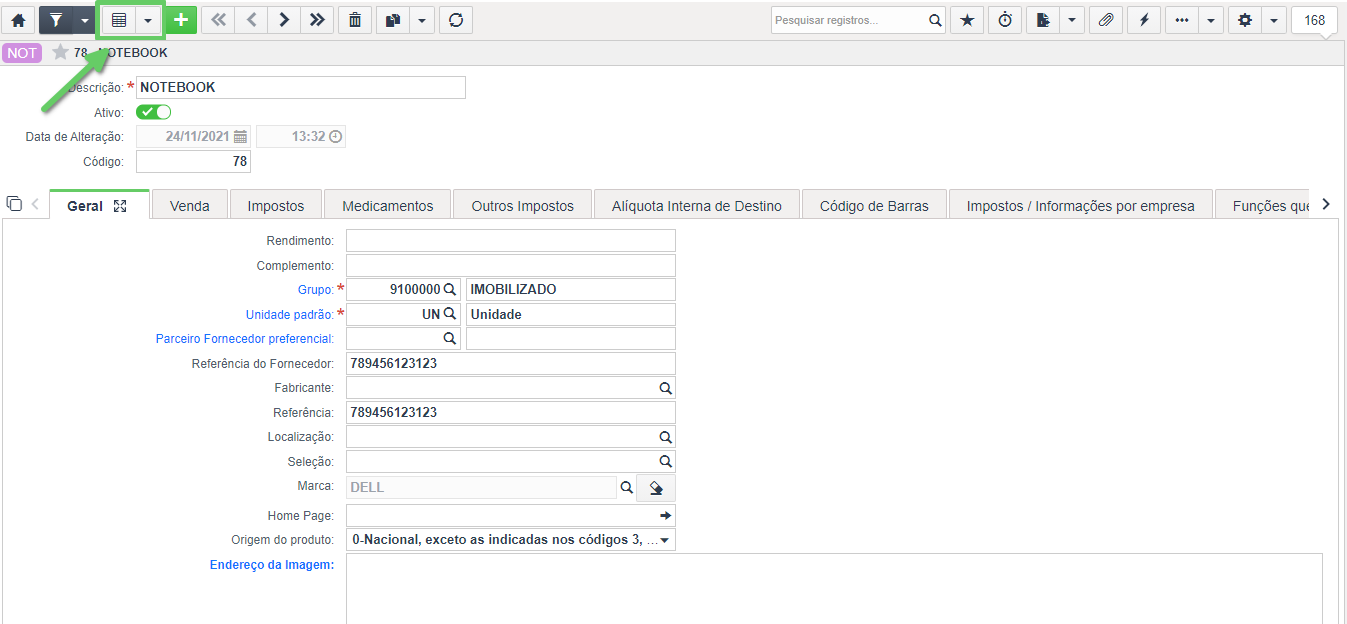Open the three-dots more options button
The height and width of the screenshot is (624, 1347).
[x=1182, y=20]
